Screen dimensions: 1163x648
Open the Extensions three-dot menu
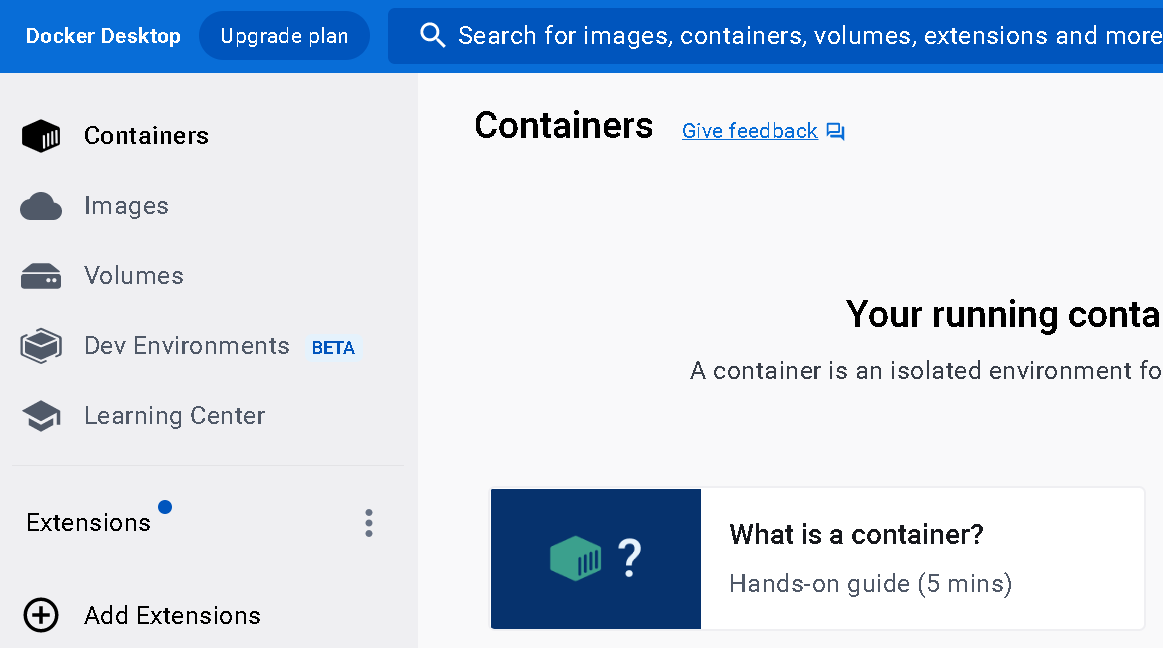pyautogui.click(x=369, y=523)
